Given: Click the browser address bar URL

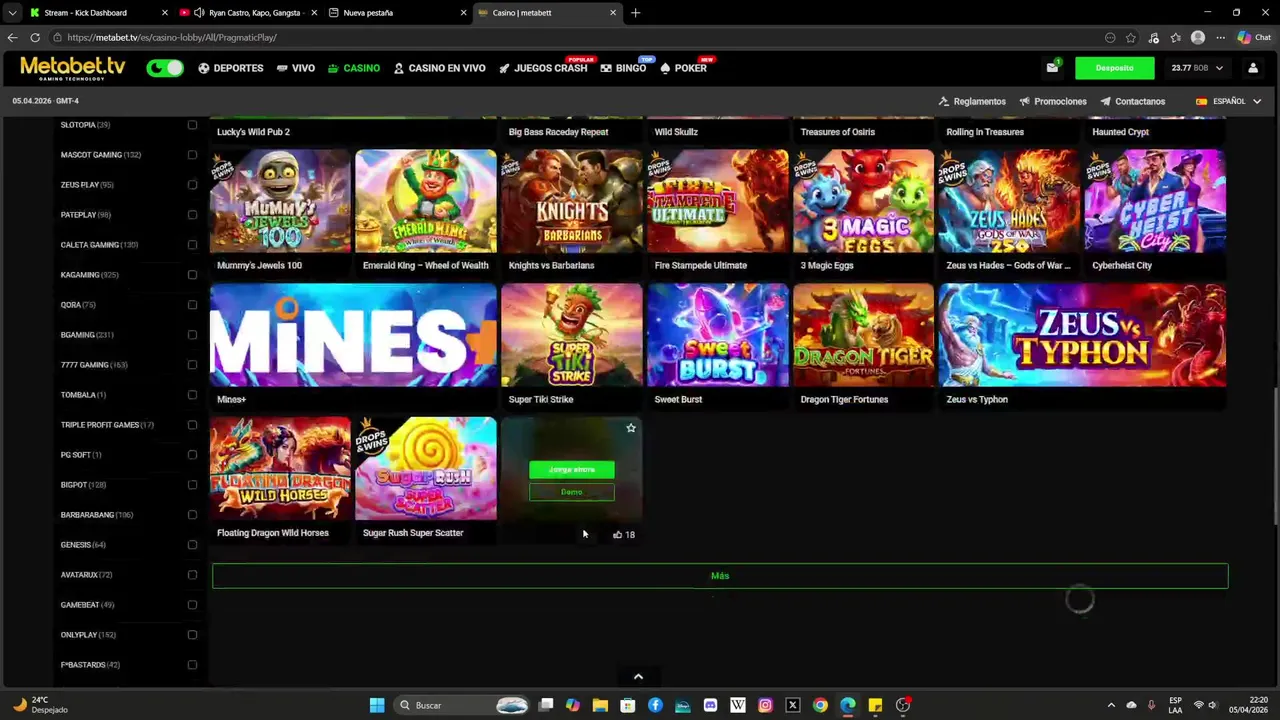Looking at the screenshot, I should (172, 38).
